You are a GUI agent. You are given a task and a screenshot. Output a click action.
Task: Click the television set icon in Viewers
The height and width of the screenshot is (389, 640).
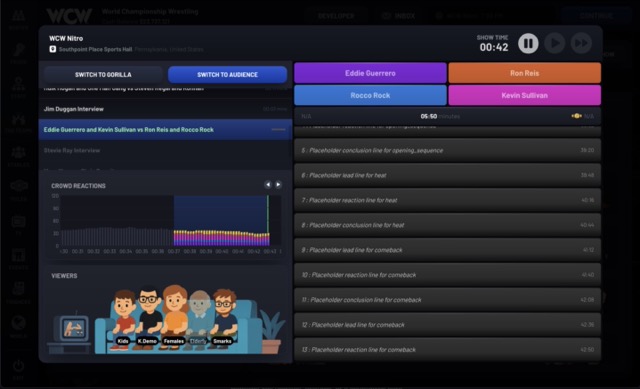pyautogui.click(x=73, y=328)
